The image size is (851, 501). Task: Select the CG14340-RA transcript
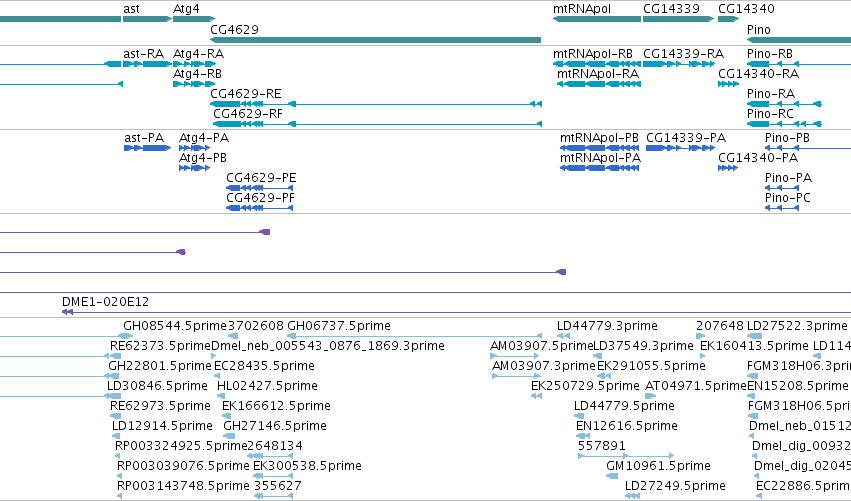click(728, 84)
